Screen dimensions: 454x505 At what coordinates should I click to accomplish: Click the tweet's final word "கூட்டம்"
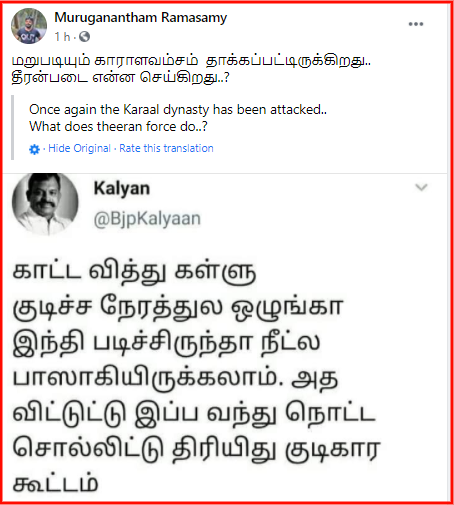point(55,484)
